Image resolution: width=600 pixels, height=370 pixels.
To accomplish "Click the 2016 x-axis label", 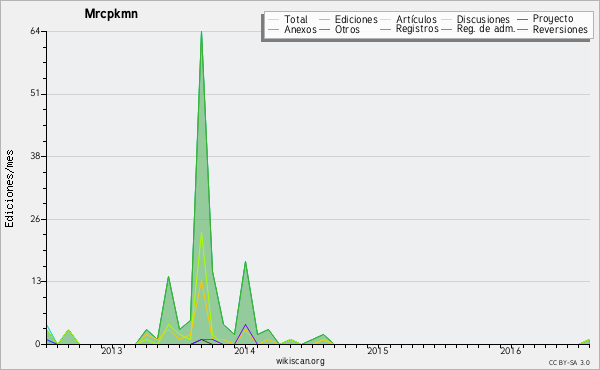I will coord(511,351).
